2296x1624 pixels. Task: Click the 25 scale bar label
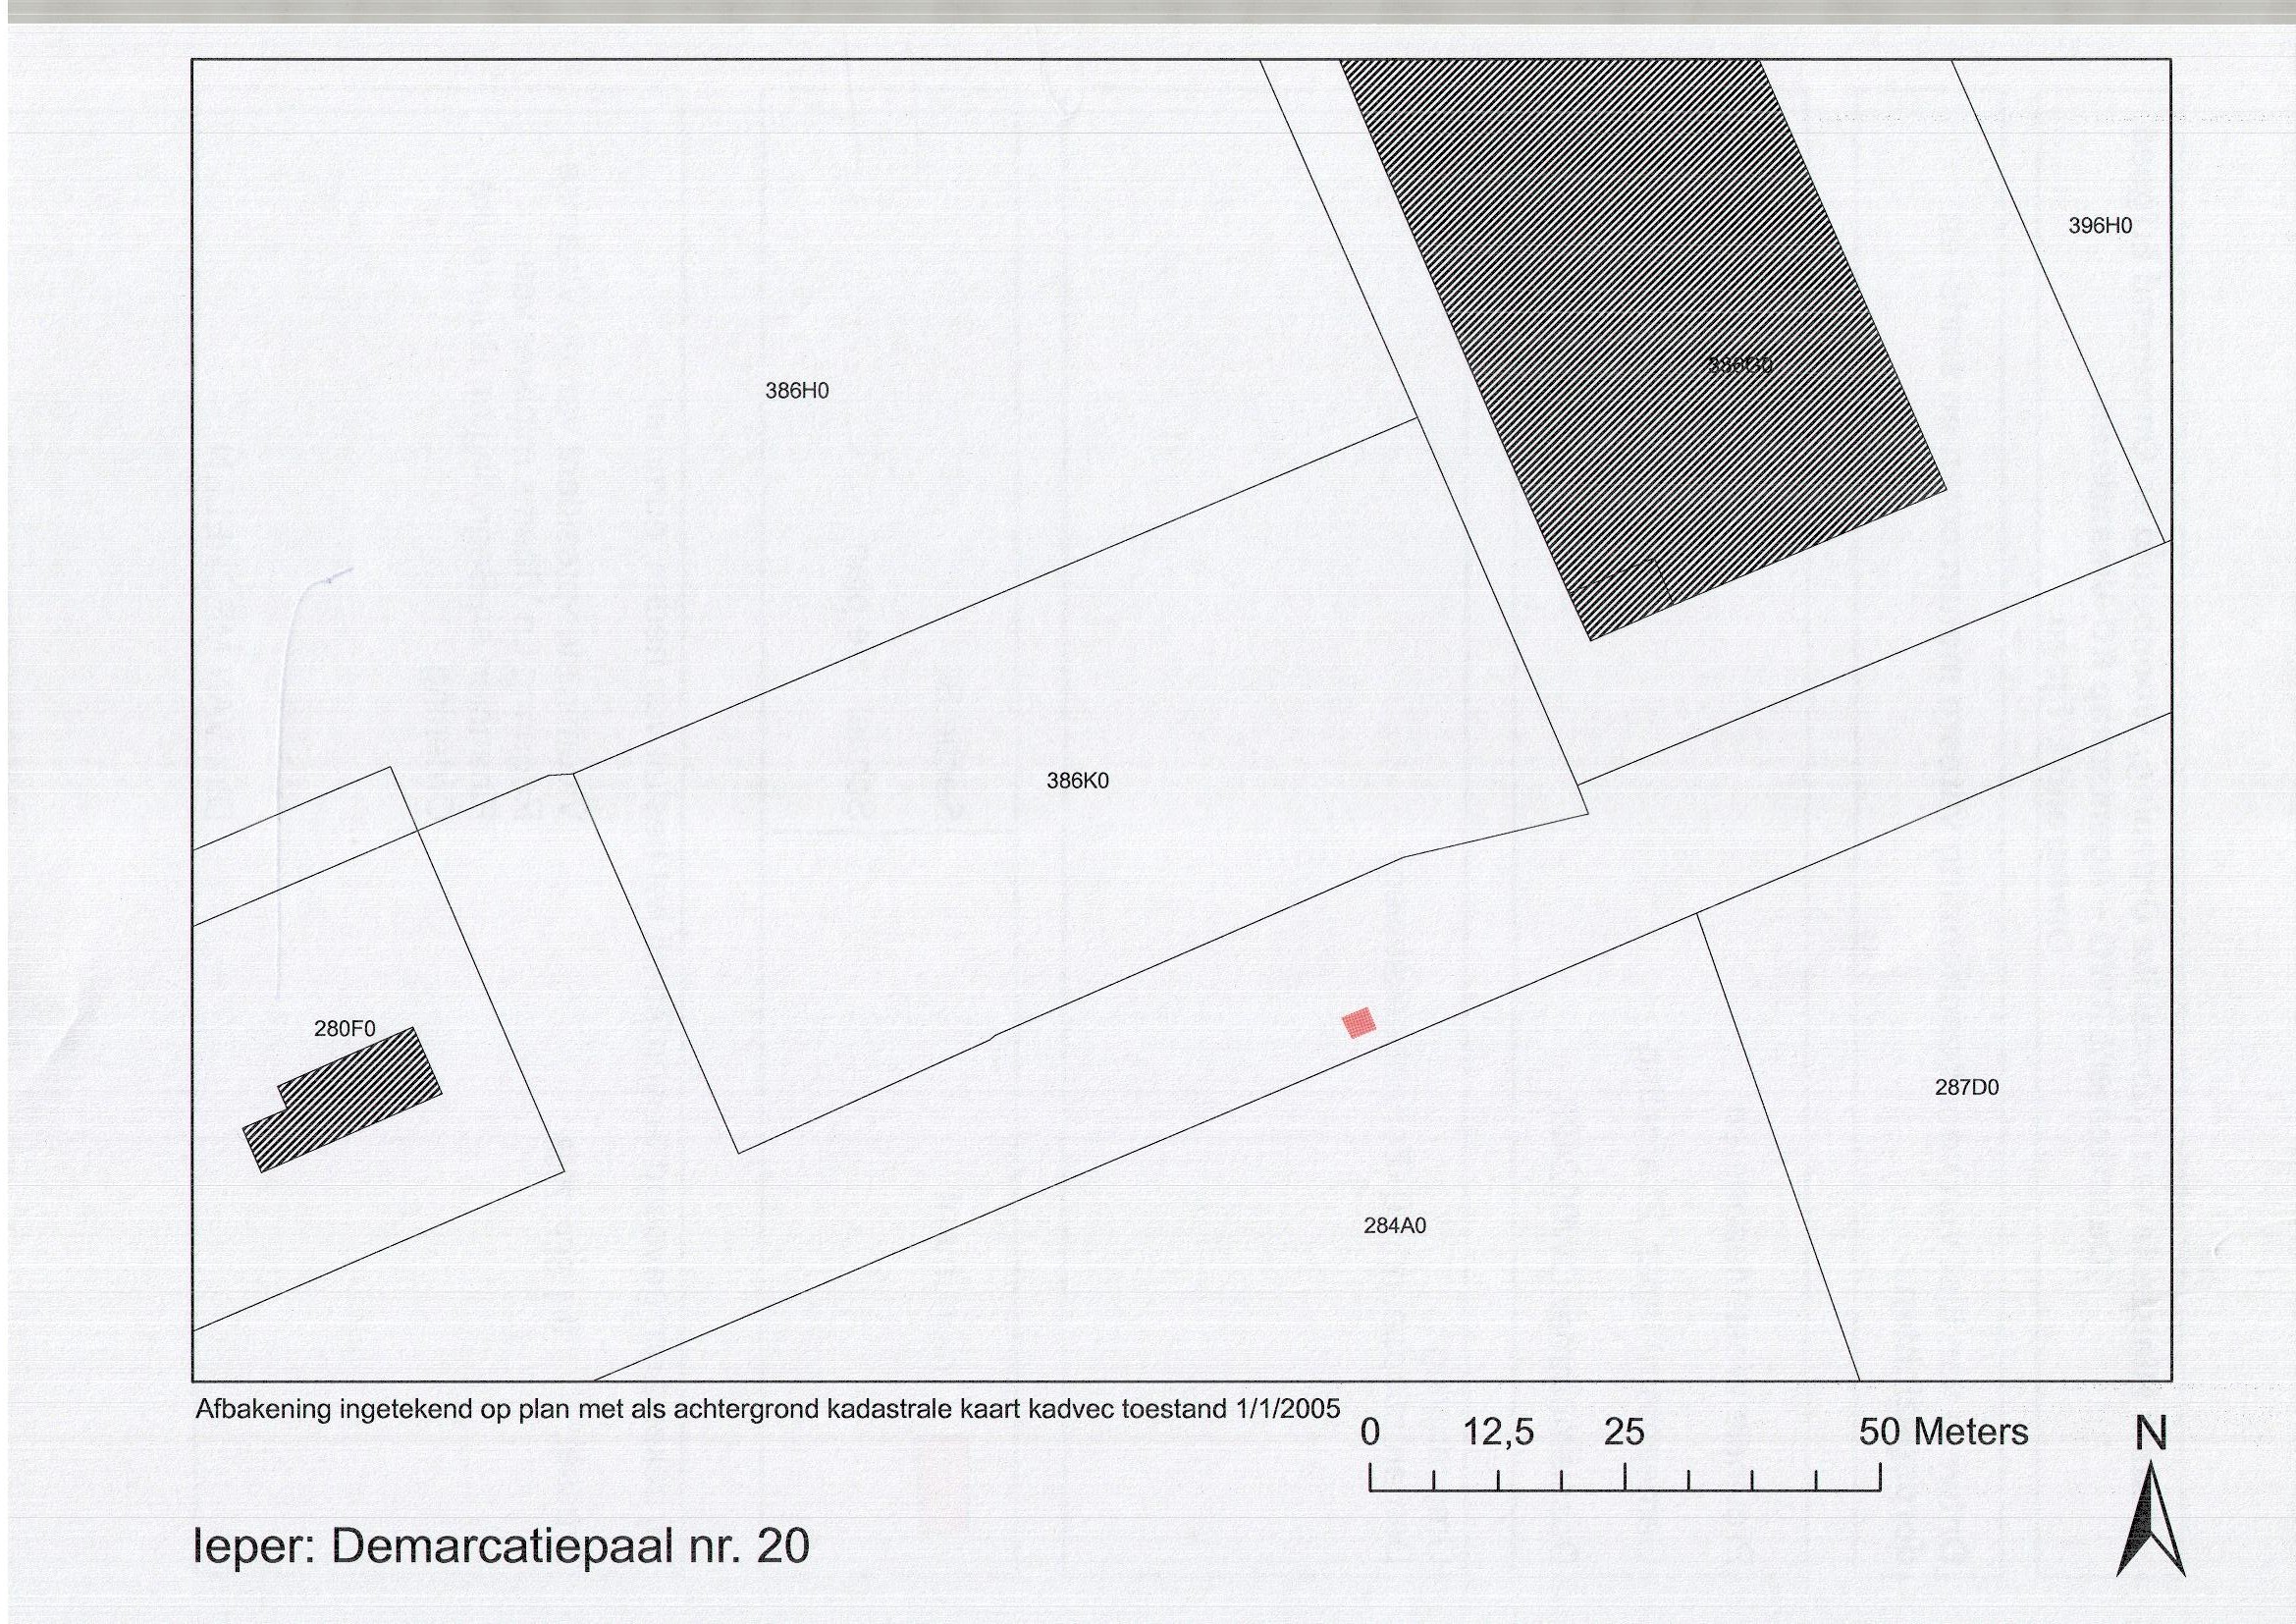[1624, 1432]
